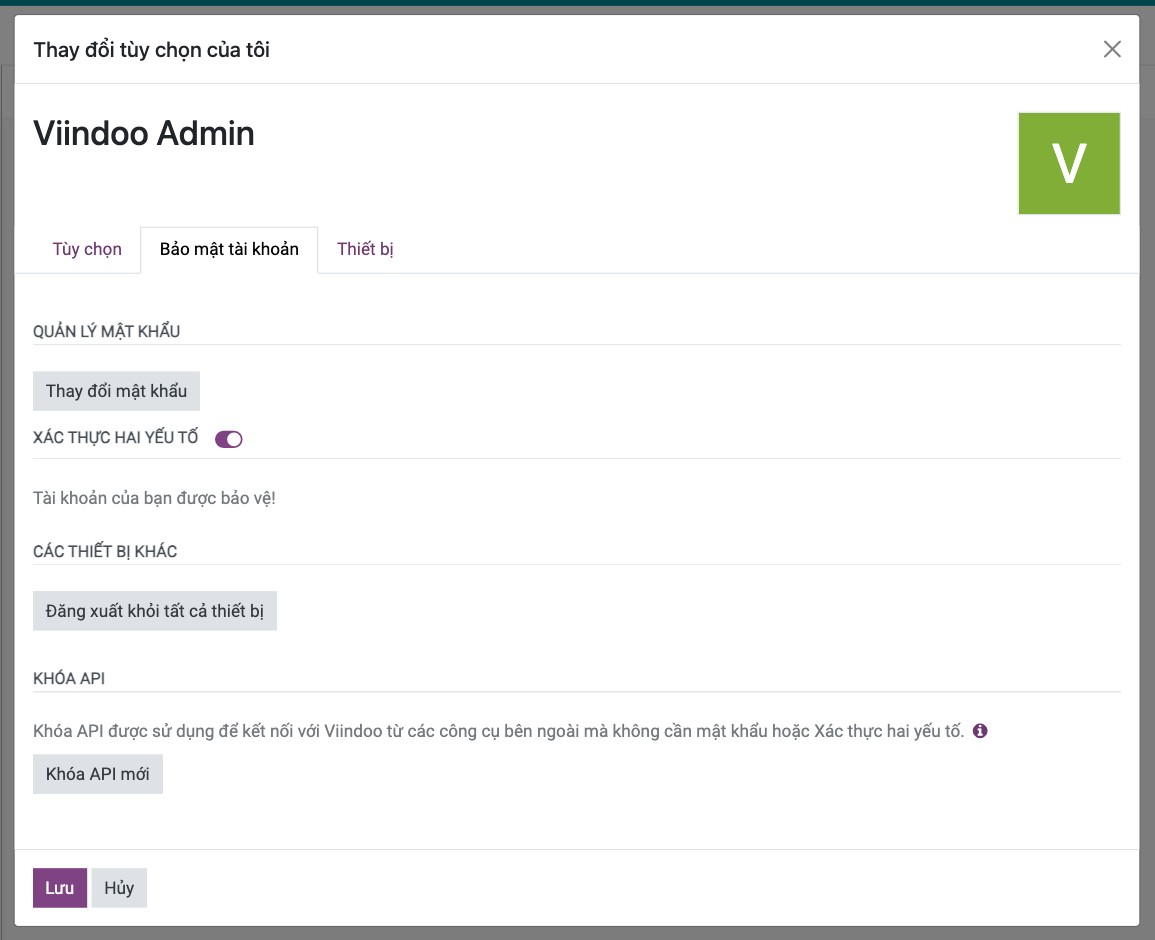This screenshot has width=1155, height=940.
Task: Select the Bảo mật tài khoản tab
Action: (x=229, y=249)
